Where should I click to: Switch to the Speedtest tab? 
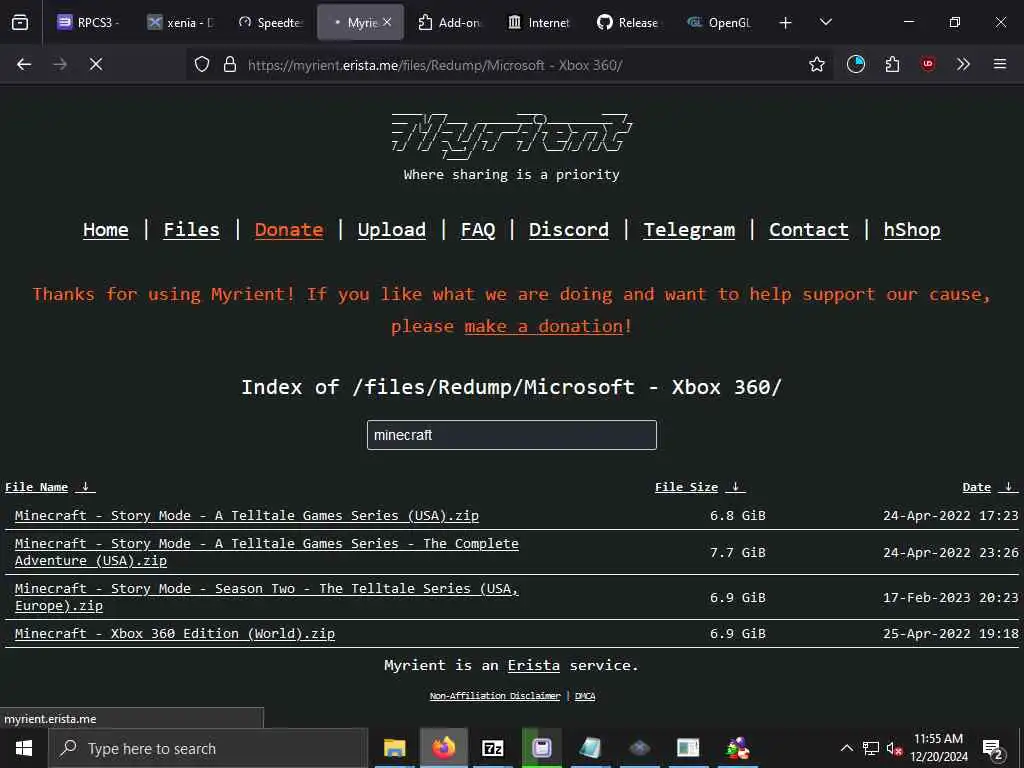click(272, 22)
